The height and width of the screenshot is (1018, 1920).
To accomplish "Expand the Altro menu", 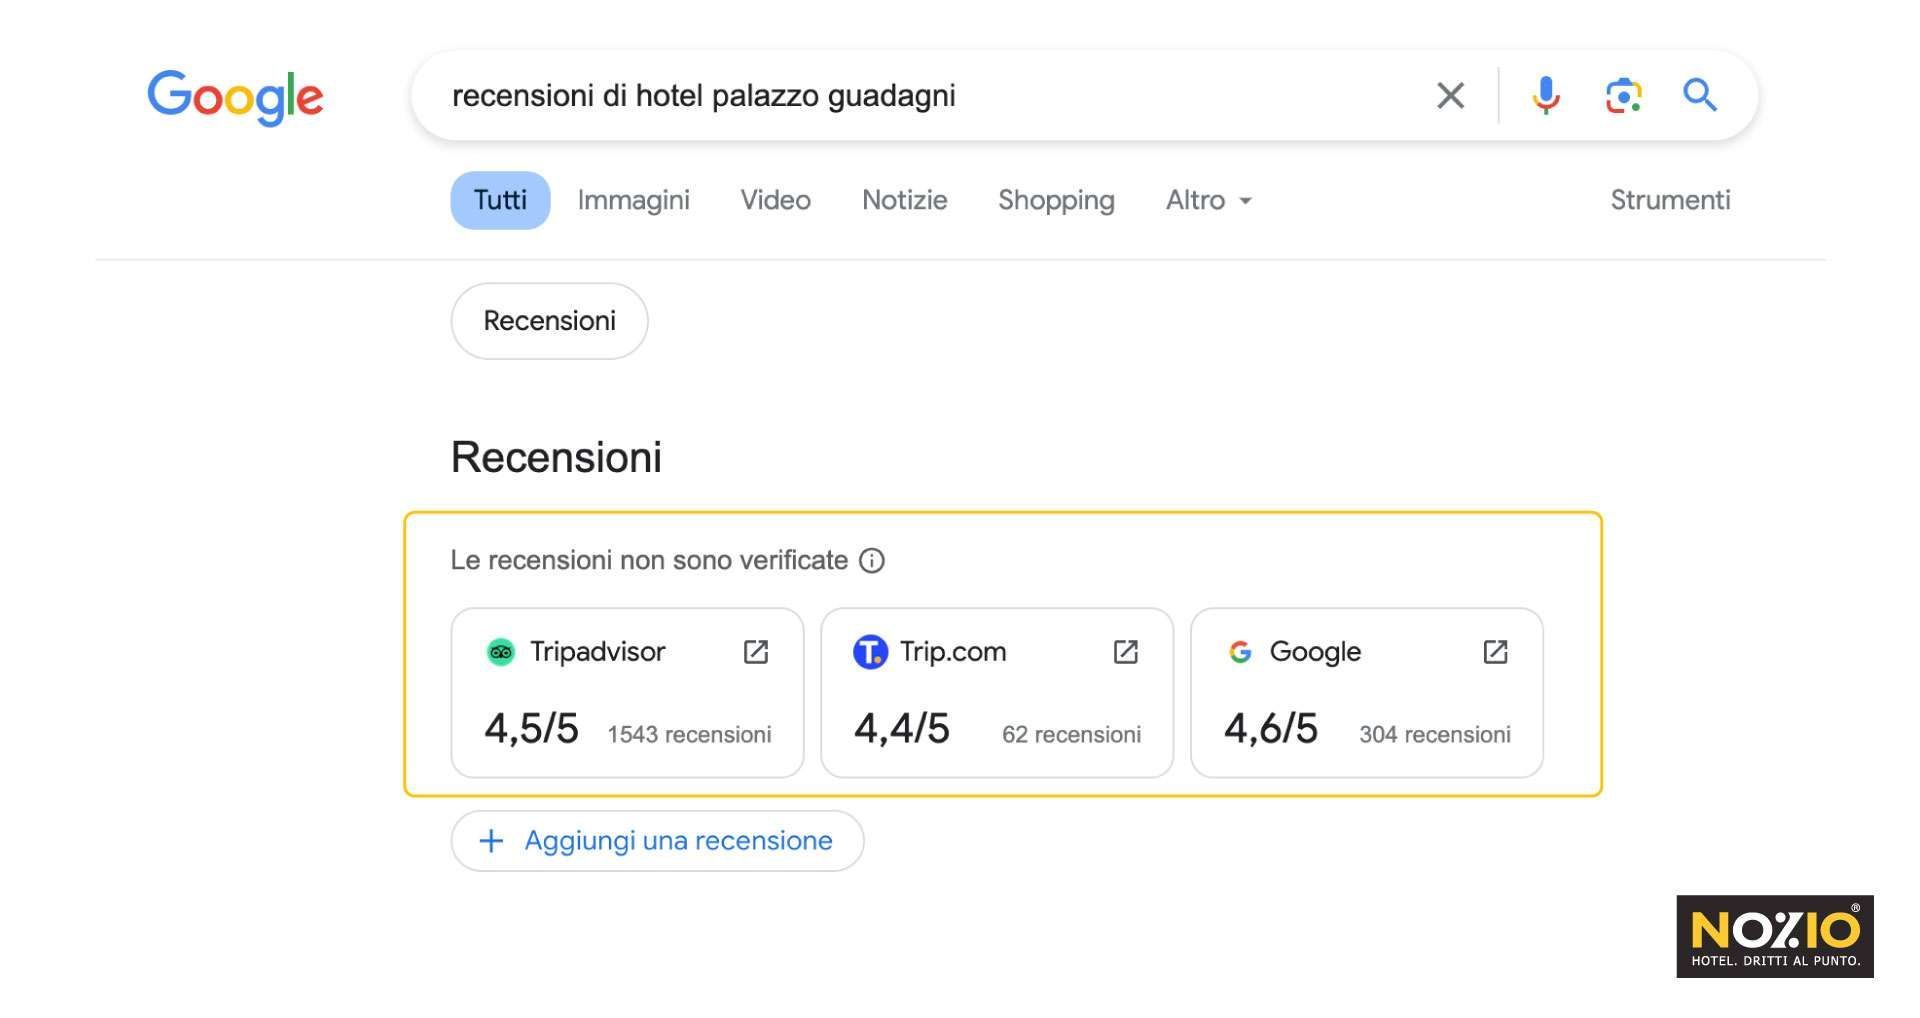I will tap(1207, 200).
